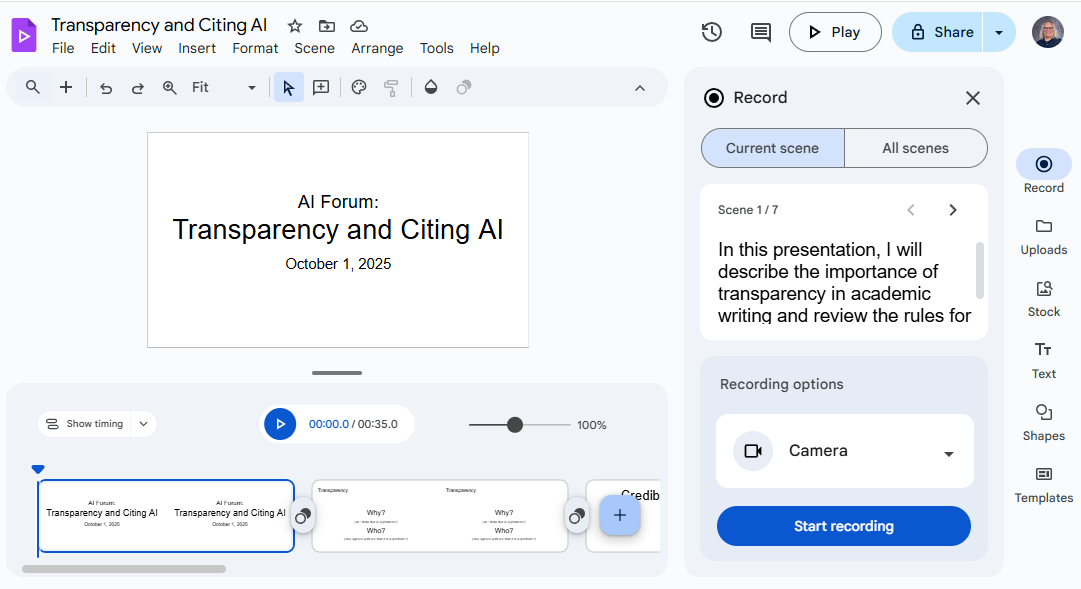Open the Scene menu

pos(314,47)
